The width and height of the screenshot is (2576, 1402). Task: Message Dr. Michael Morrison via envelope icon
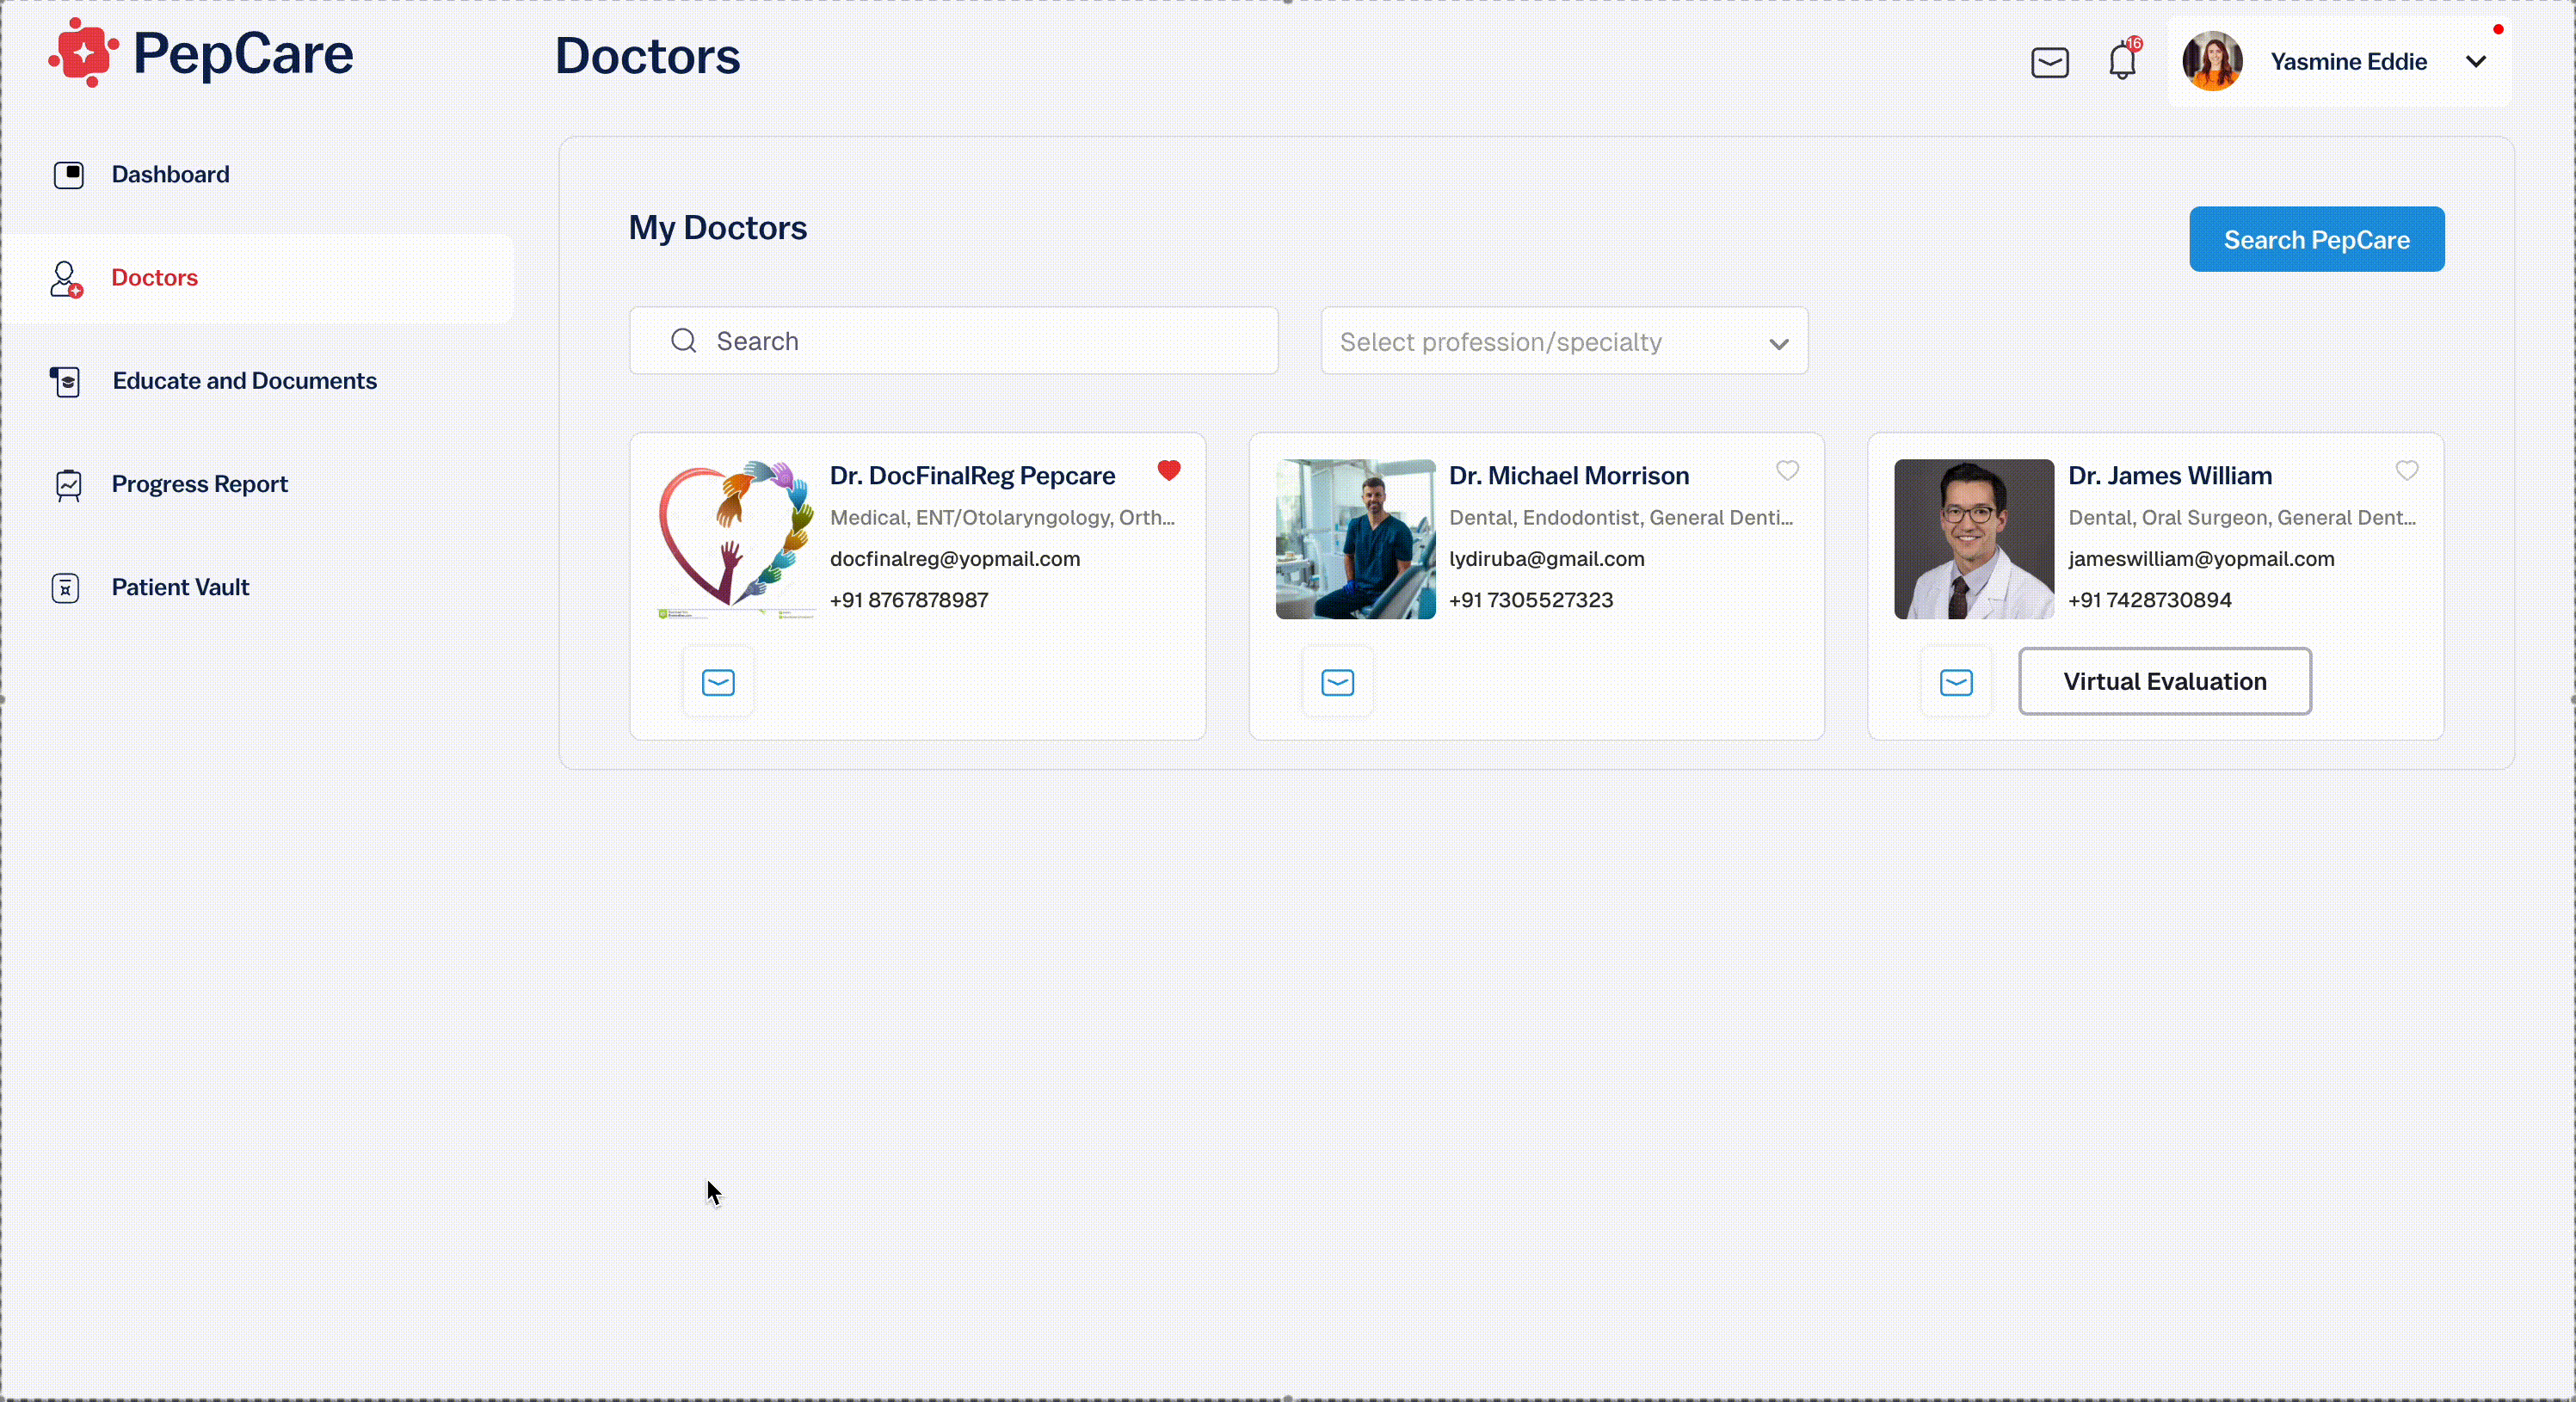coord(1337,683)
